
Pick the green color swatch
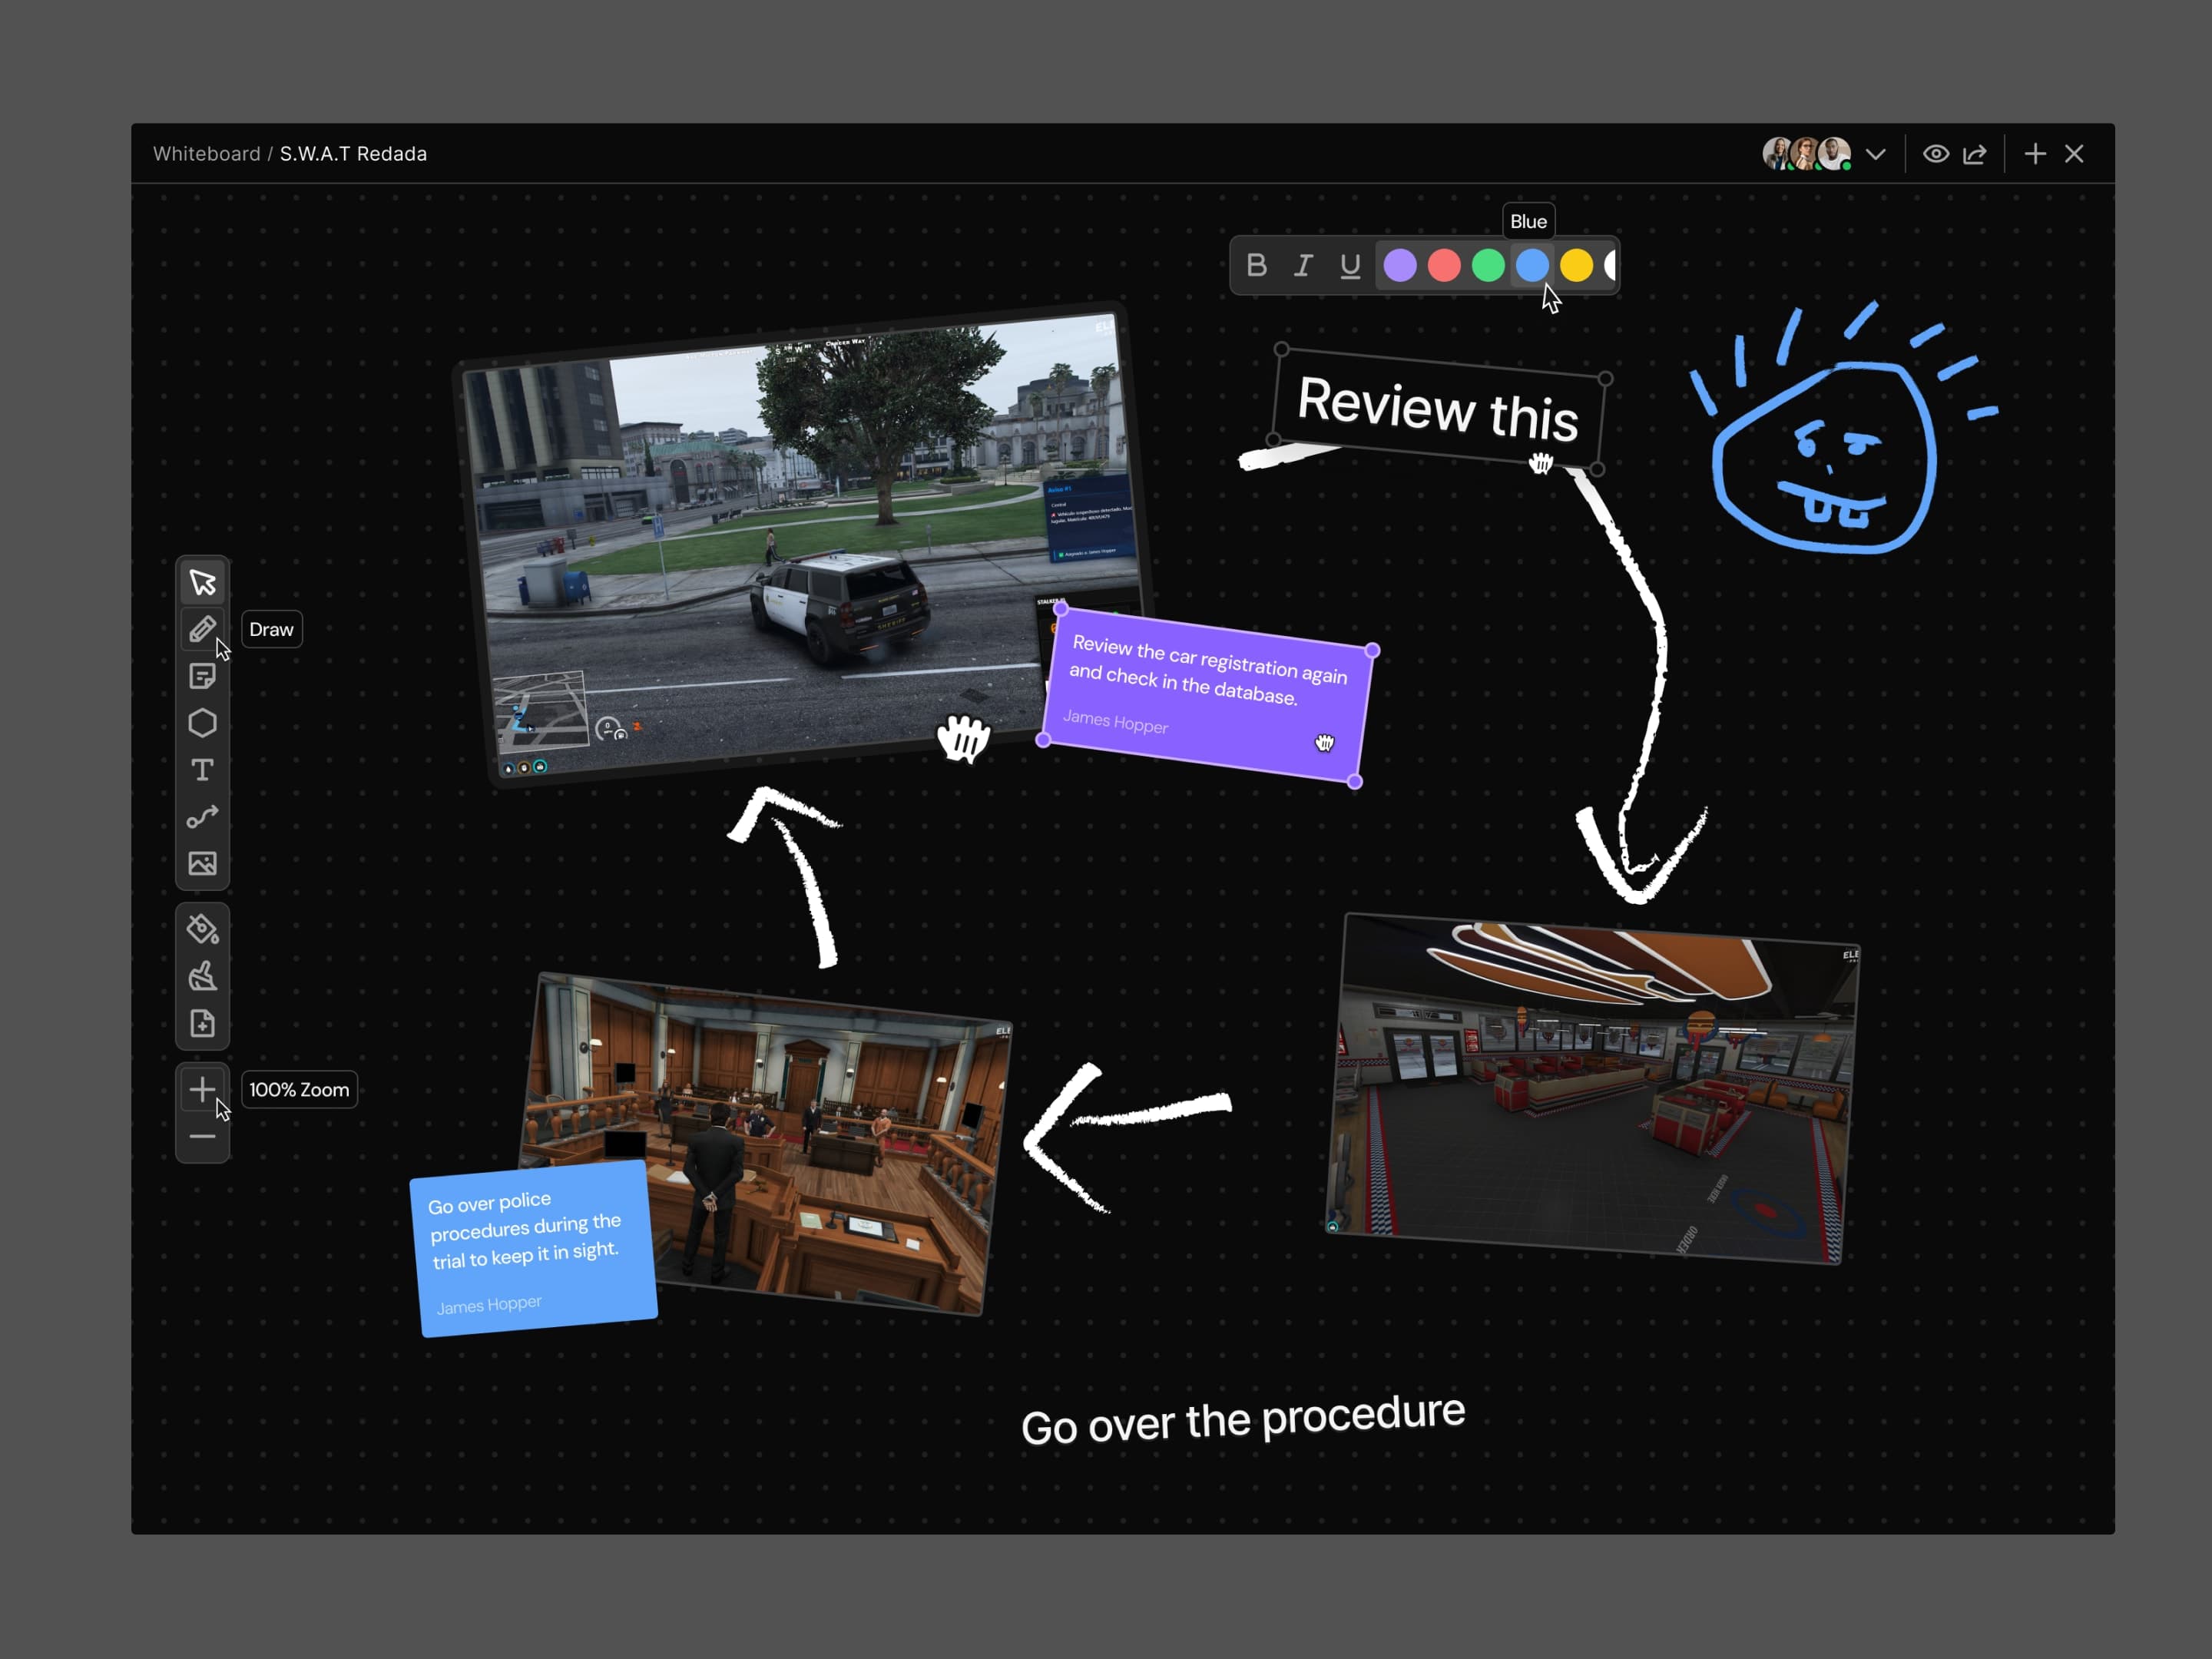pos(1488,265)
